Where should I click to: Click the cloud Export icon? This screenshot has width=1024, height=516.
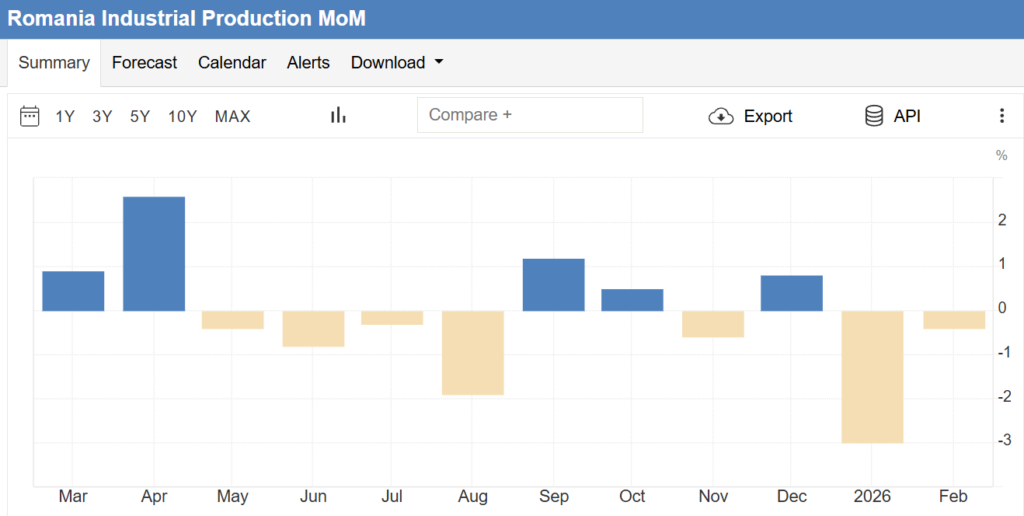coord(720,116)
